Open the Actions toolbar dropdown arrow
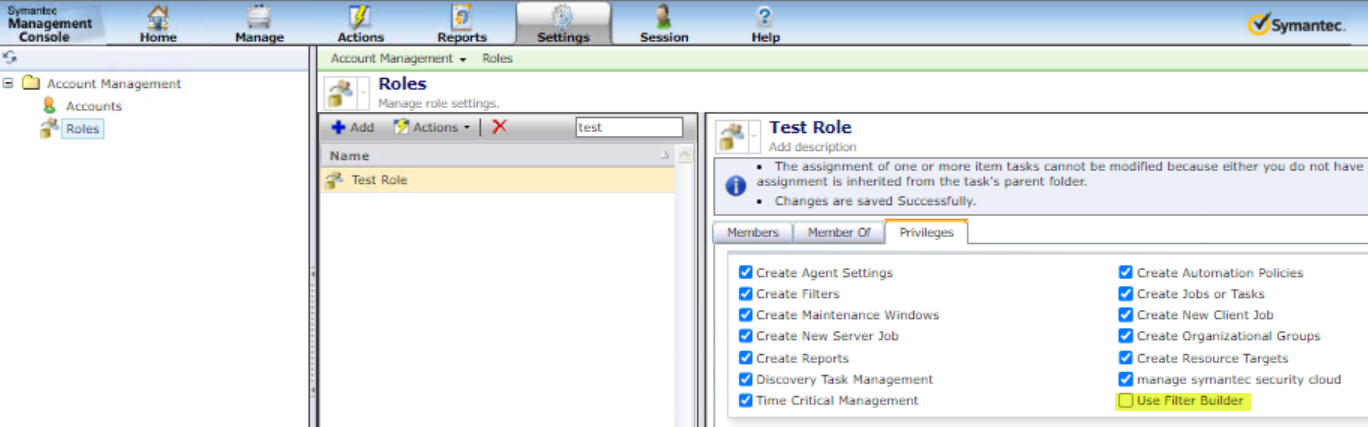Image resolution: width=1368 pixels, height=427 pixels. click(x=467, y=128)
